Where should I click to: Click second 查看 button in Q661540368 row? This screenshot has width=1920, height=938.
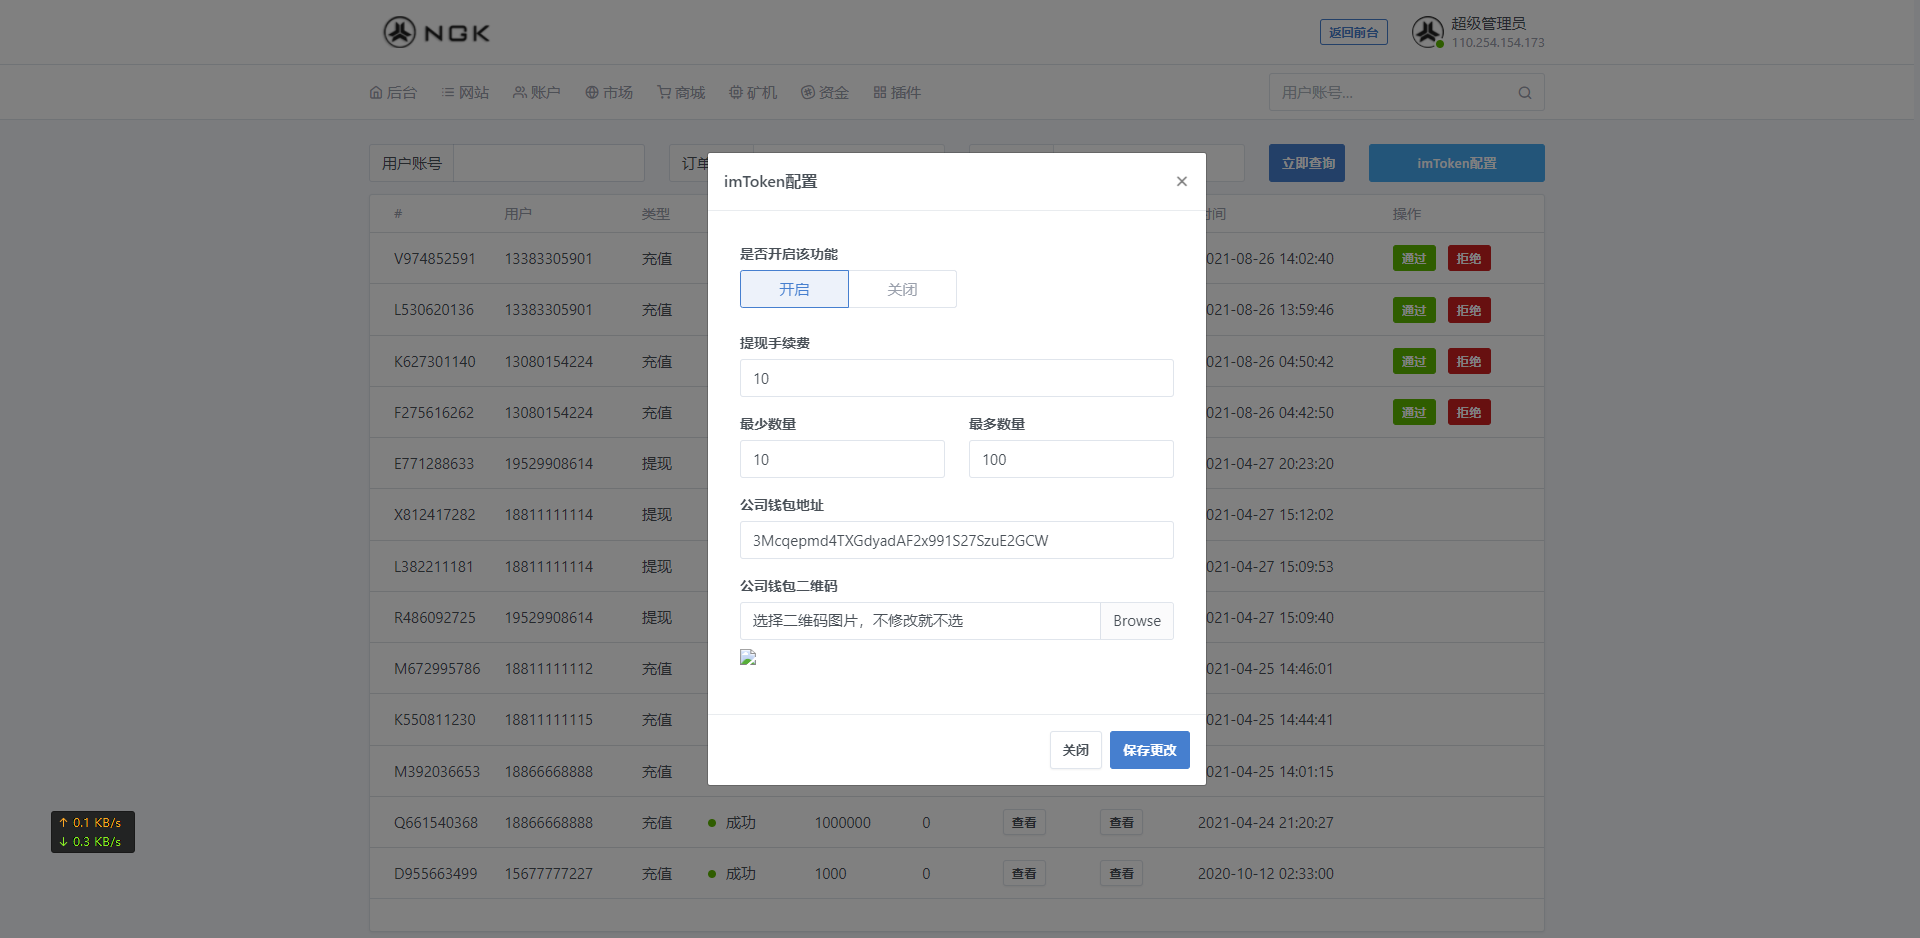tap(1122, 822)
